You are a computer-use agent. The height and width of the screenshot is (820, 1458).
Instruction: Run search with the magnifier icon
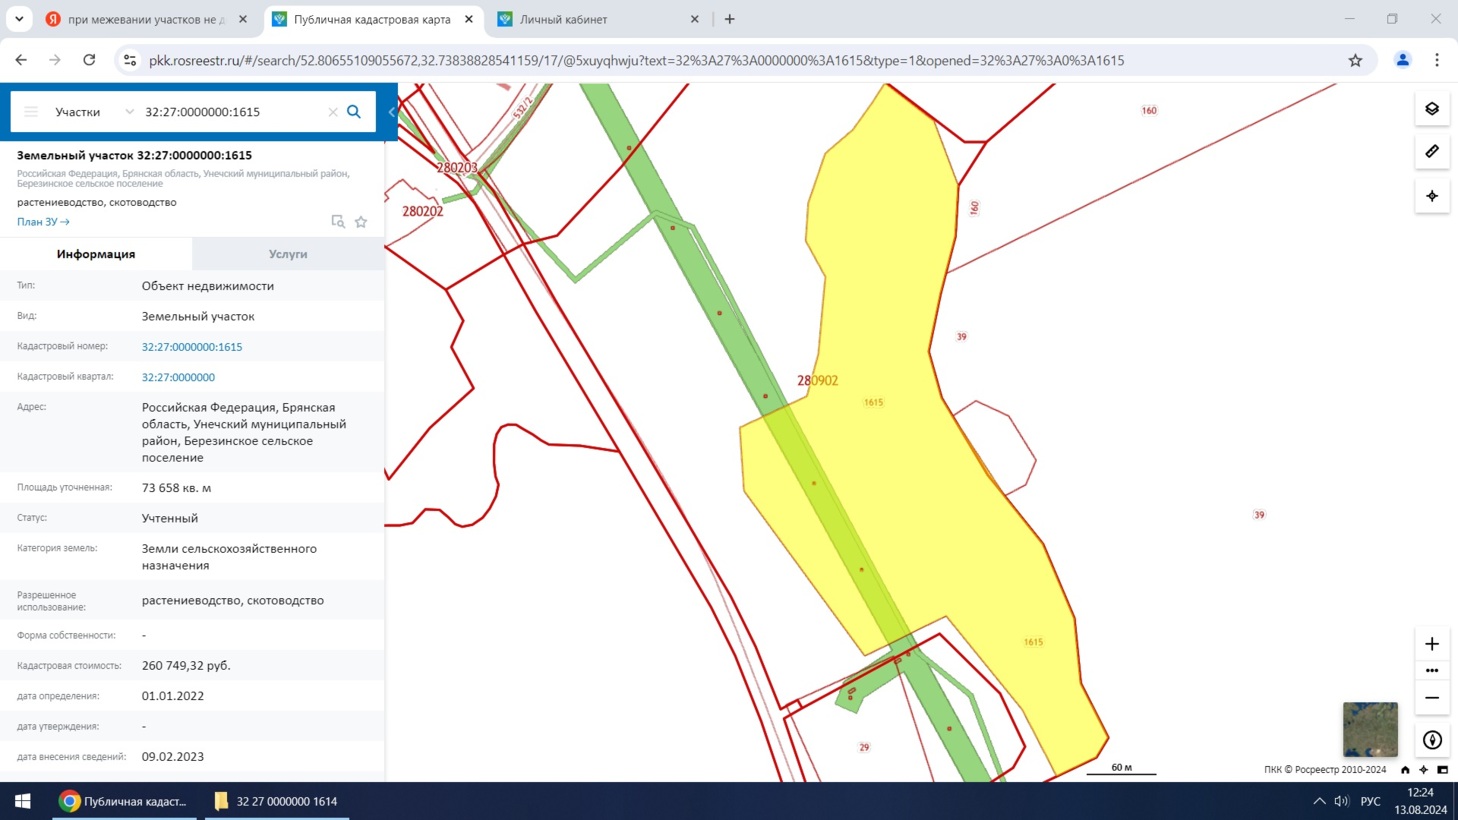click(354, 112)
